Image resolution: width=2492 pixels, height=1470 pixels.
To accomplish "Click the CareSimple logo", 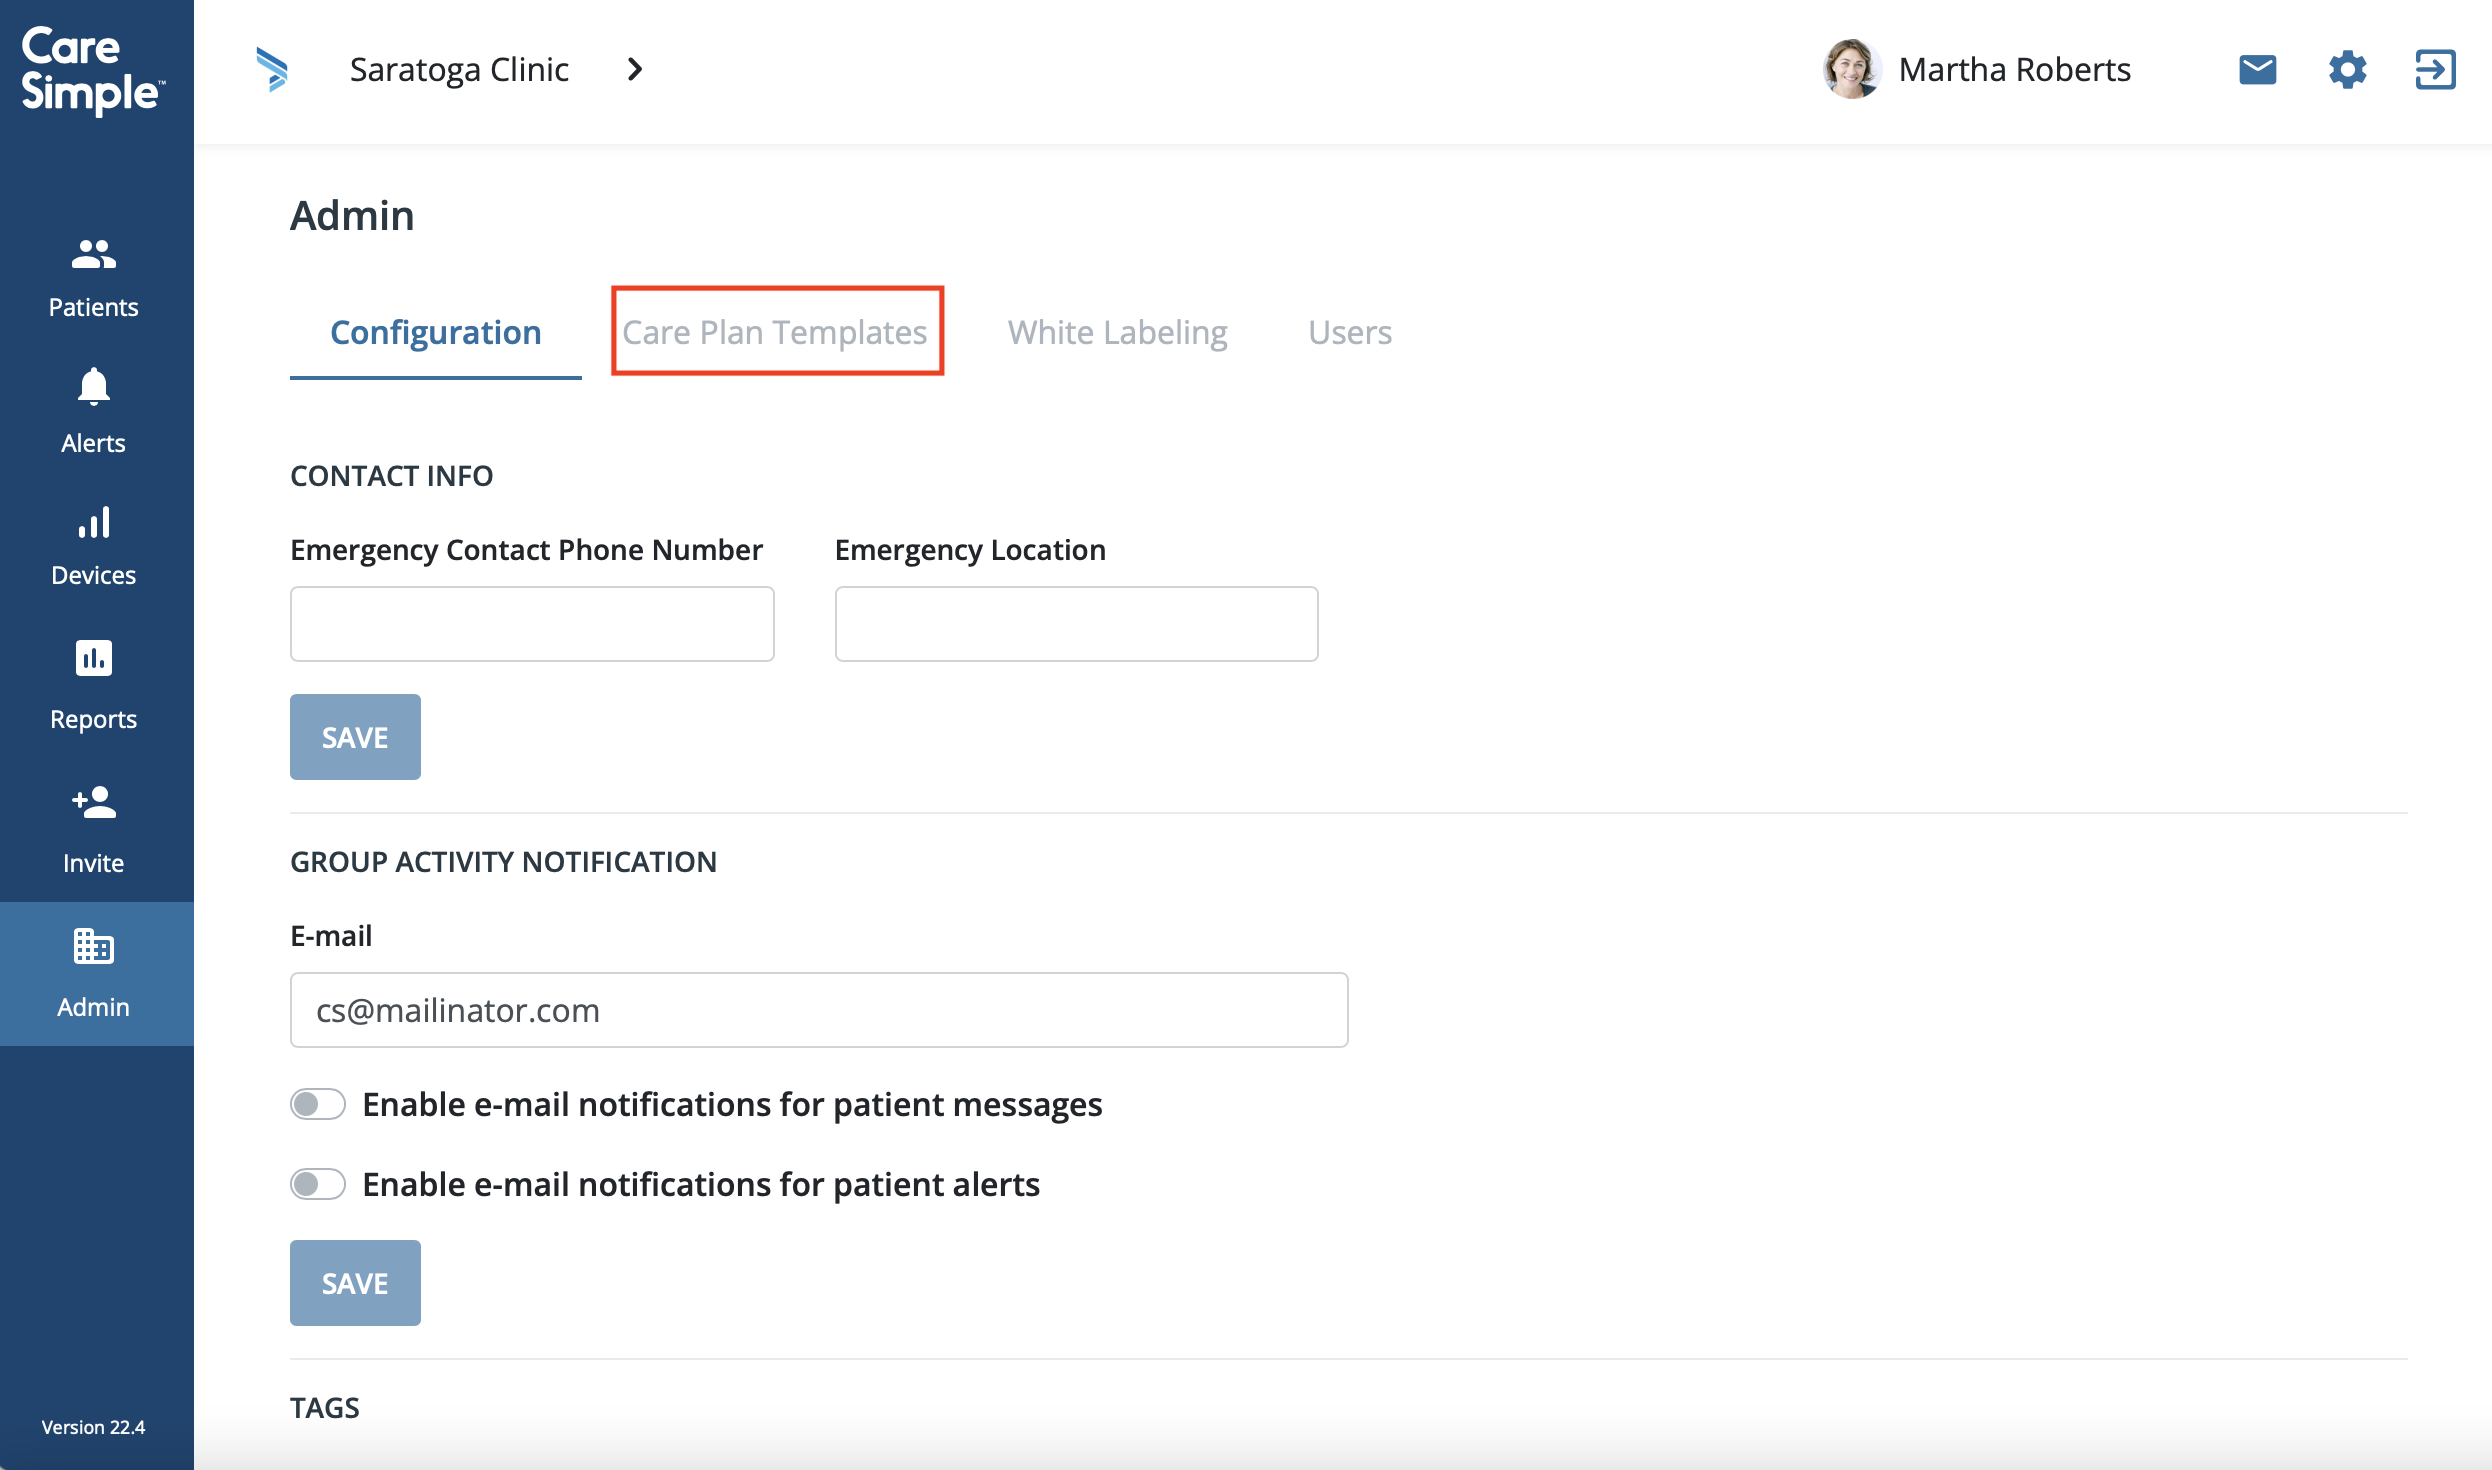I will [x=92, y=70].
